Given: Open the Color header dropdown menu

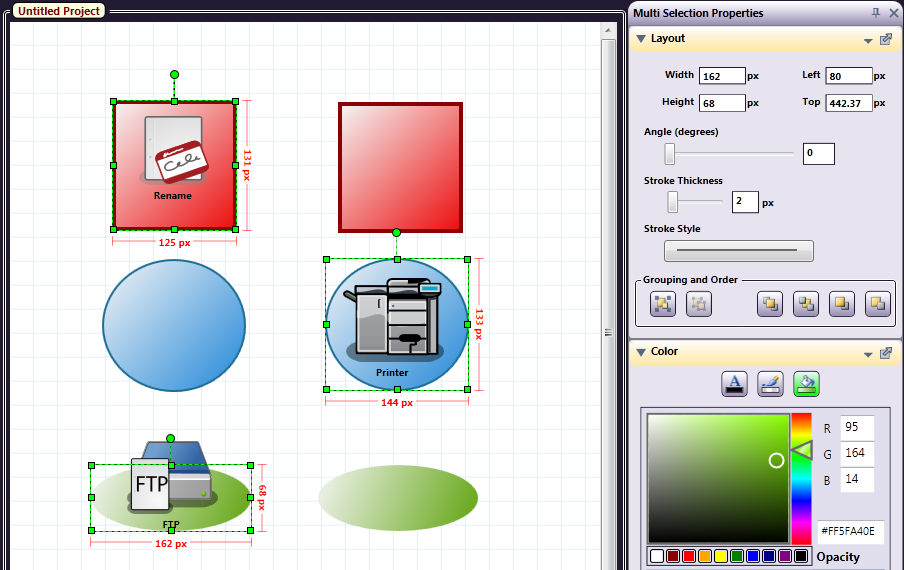Looking at the screenshot, I should click(869, 354).
